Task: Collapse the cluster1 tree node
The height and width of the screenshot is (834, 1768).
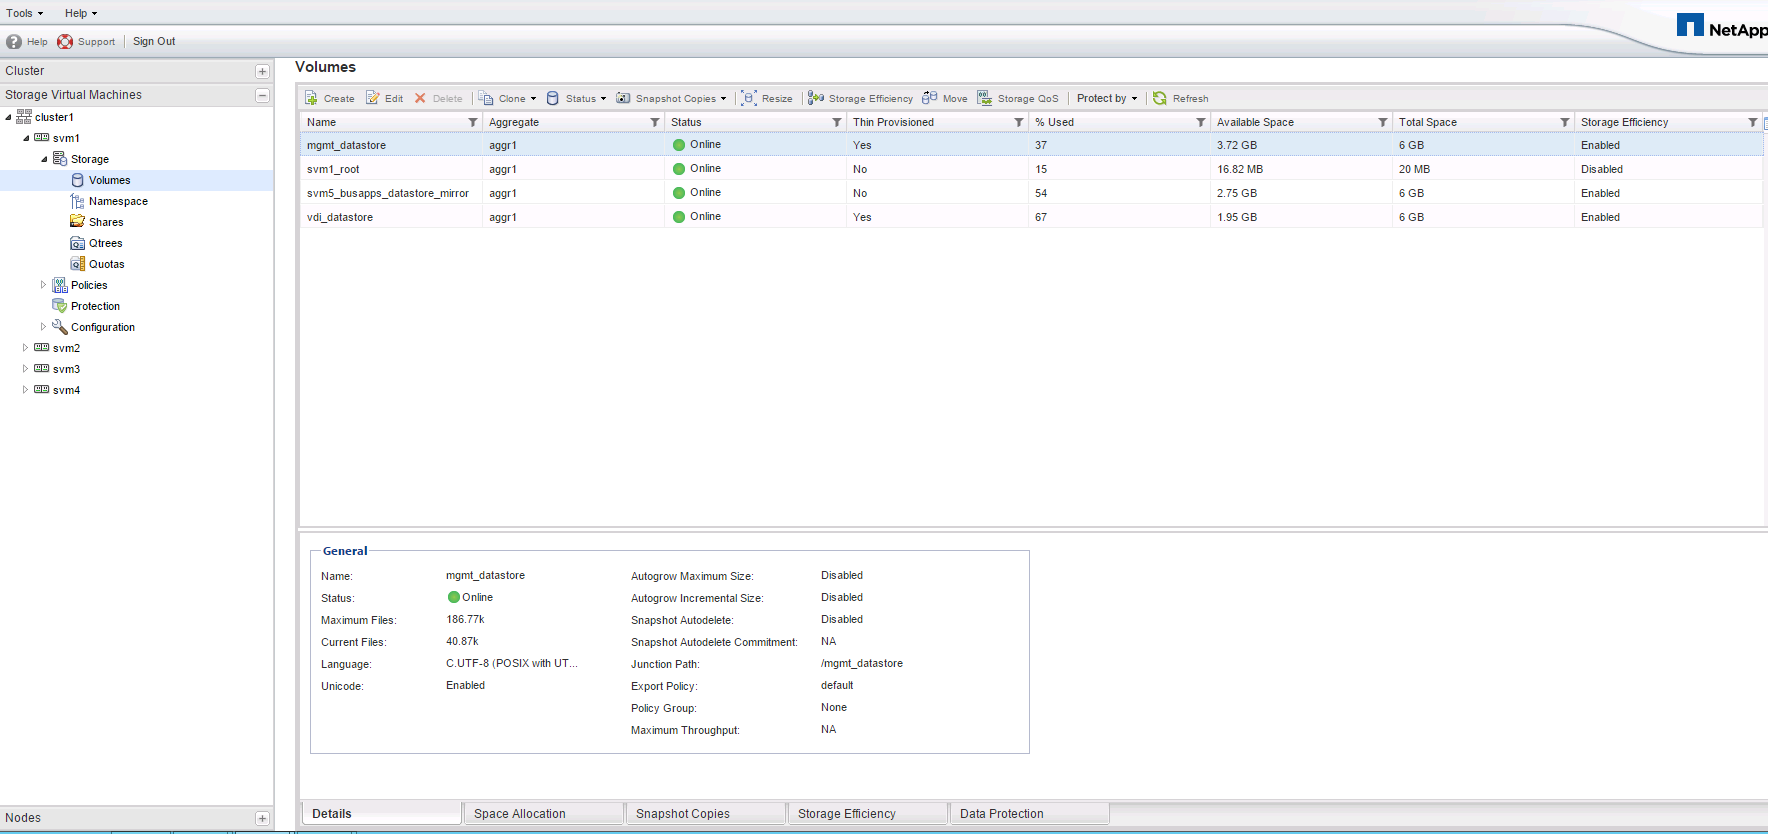Action: (x=8, y=117)
